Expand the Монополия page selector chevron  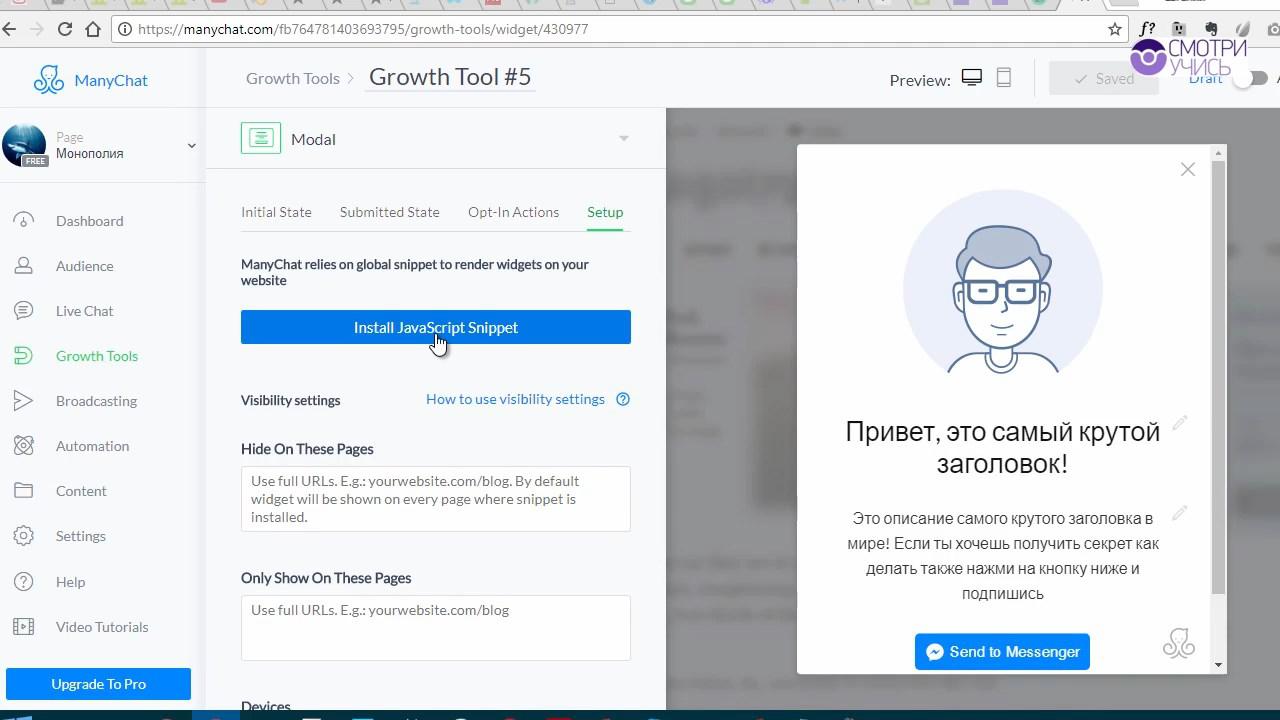click(191, 145)
